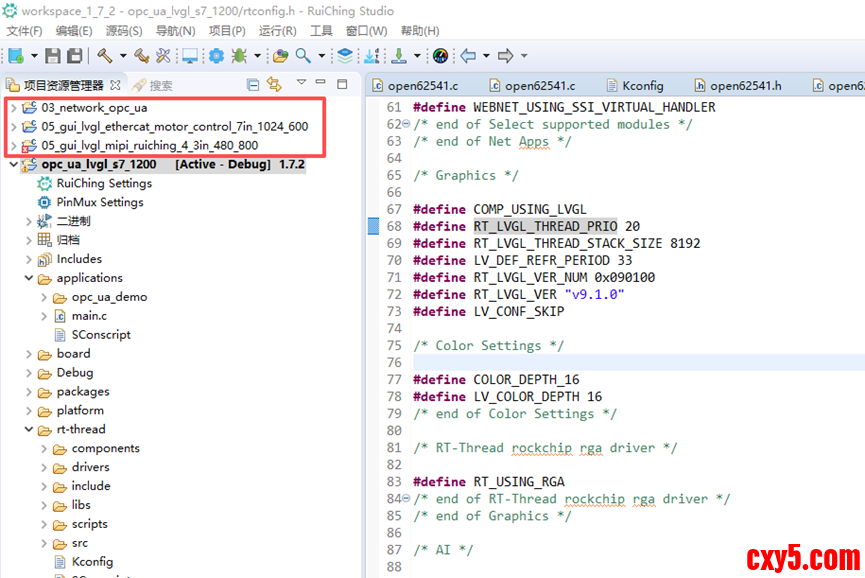Viewport: 865px width, 578px height.
Task: Collapse the applications folder
Action: point(29,279)
